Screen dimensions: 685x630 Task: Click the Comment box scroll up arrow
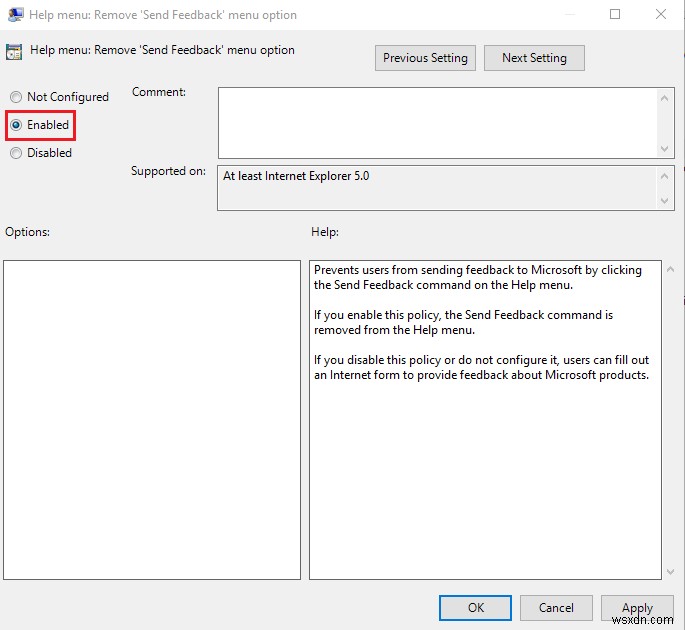[664, 98]
